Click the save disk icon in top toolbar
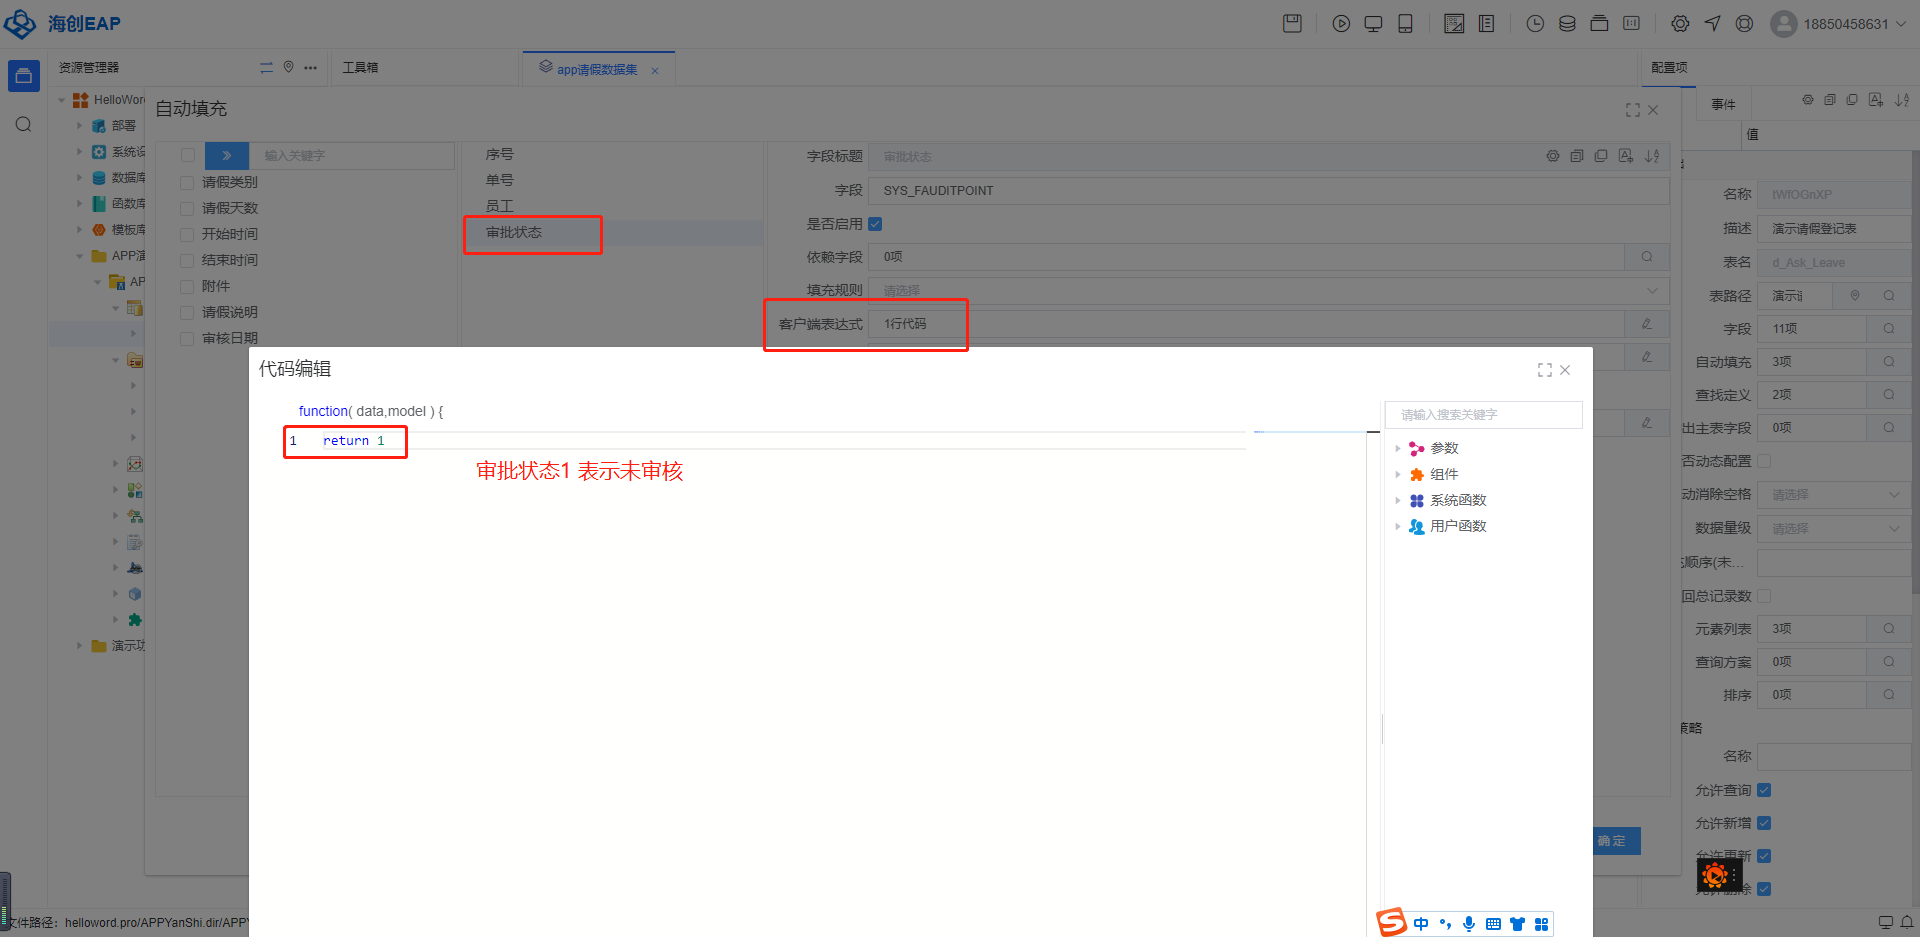Image resolution: width=1920 pixels, height=937 pixels. coord(1292,24)
